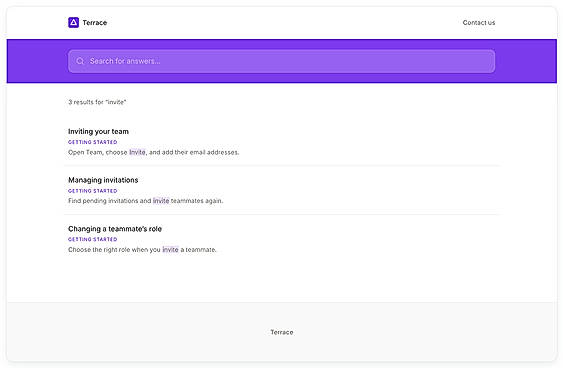Image resolution: width=563 pixels, height=368 pixels.
Task: Click the Terrace brand name in header
Action: click(95, 23)
